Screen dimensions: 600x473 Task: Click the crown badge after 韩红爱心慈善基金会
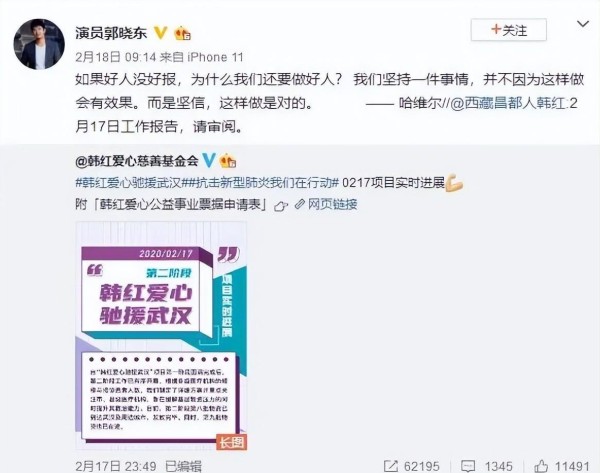227,160
